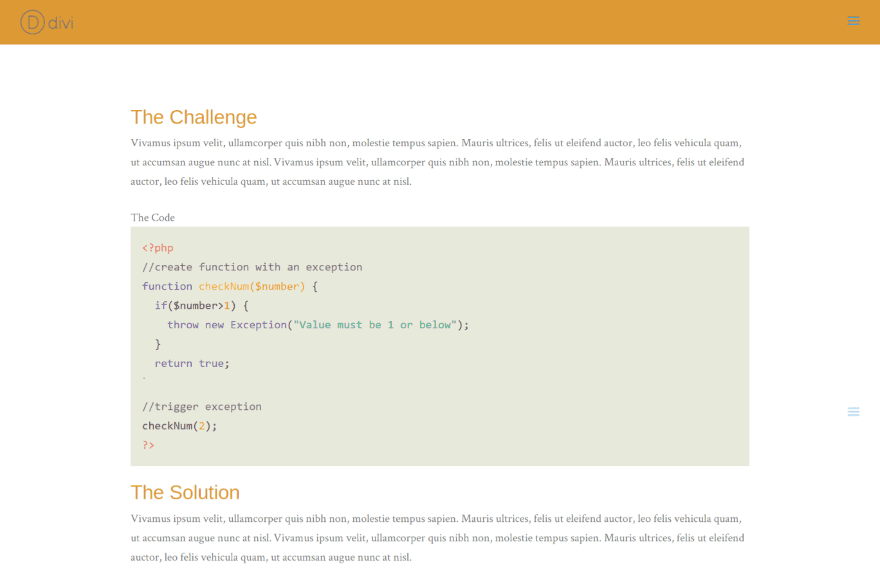The image size is (880, 578).
Task: Click the paragraph text under The Solution
Action: coord(437,537)
